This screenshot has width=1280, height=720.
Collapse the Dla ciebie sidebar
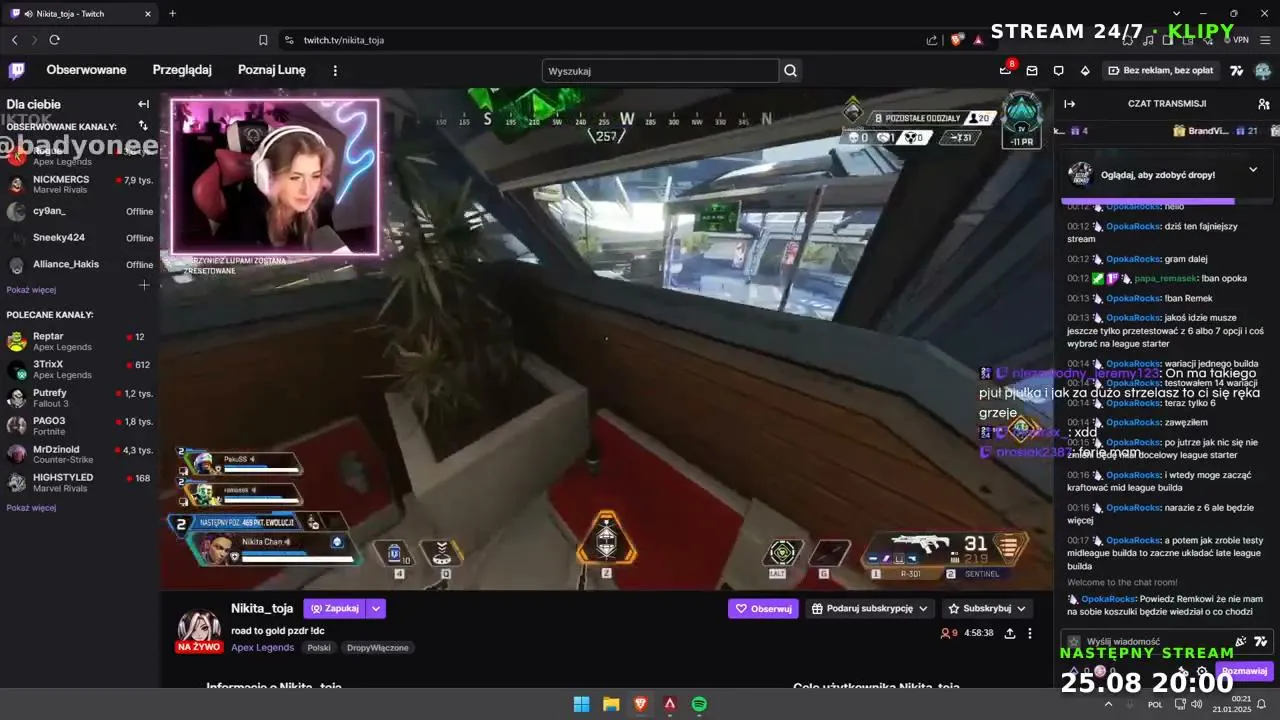coord(143,104)
